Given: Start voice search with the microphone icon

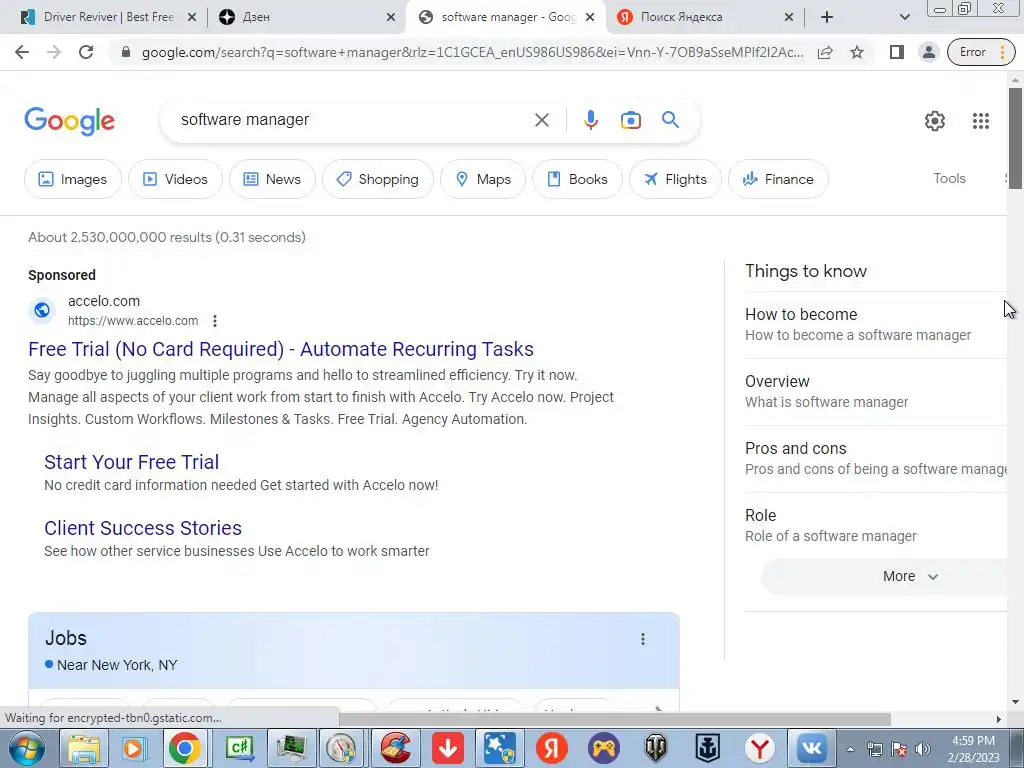Looking at the screenshot, I should click(x=590, y=120).
